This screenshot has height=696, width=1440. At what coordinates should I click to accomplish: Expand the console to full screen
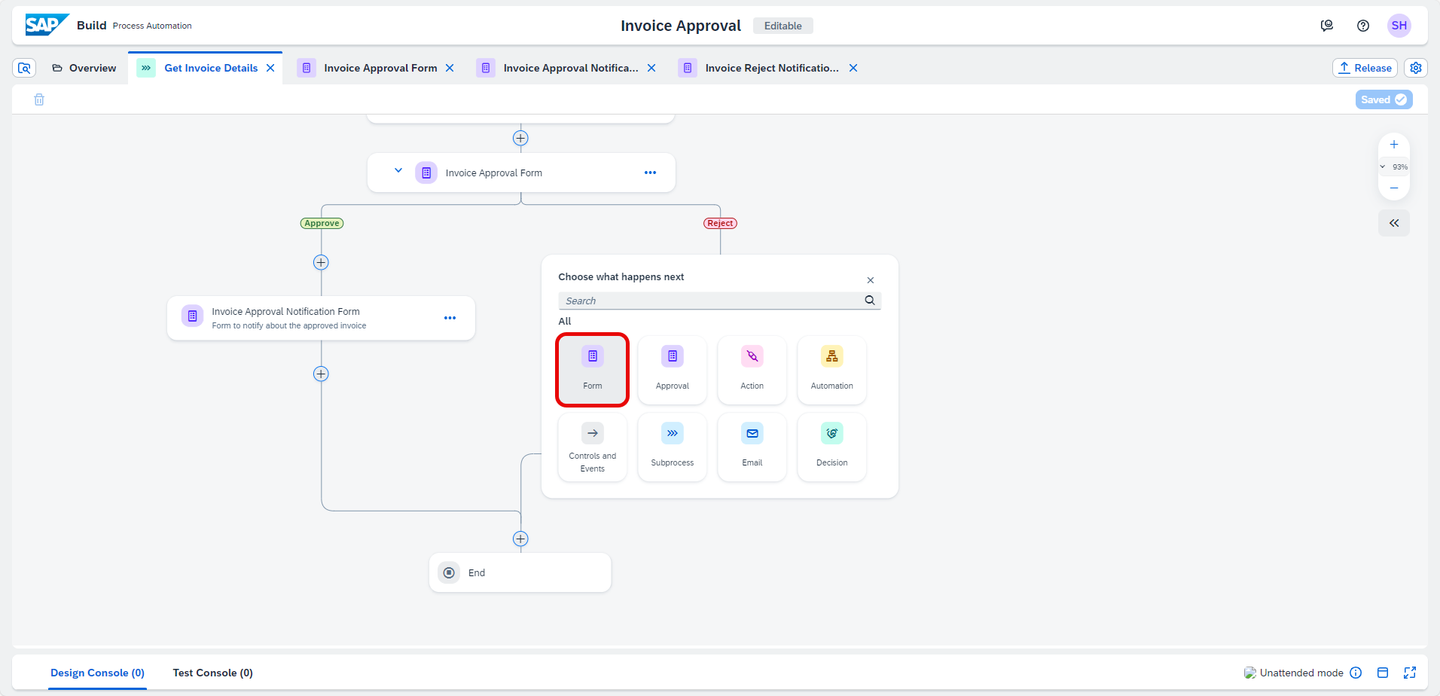(1410, 673)
